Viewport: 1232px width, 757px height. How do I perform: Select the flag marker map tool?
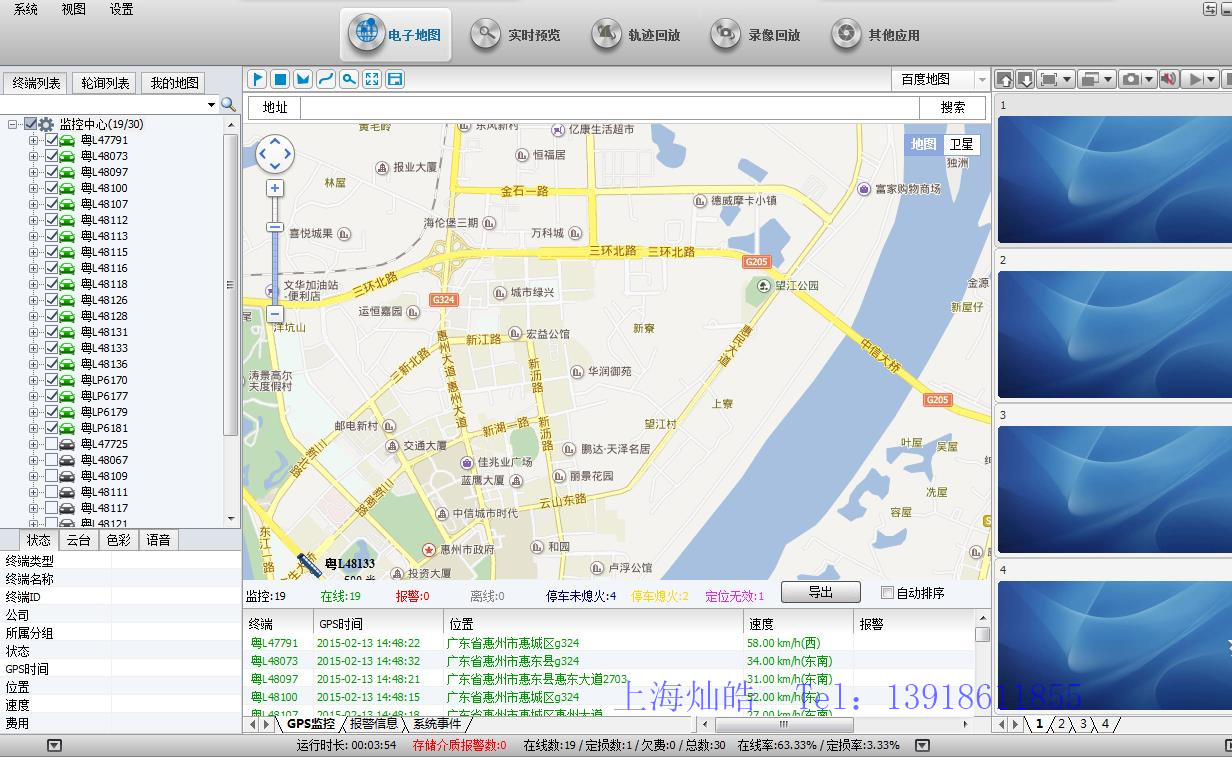[257, 79]
